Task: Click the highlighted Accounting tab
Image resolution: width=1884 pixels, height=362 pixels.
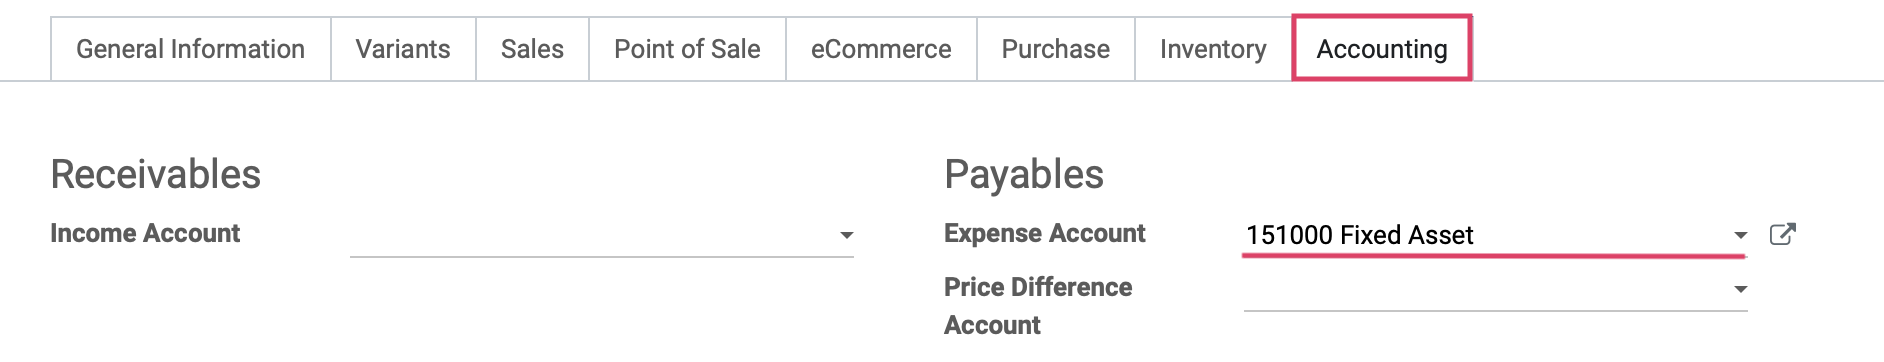Action: pyautogui.click(x=1382, y=48)
